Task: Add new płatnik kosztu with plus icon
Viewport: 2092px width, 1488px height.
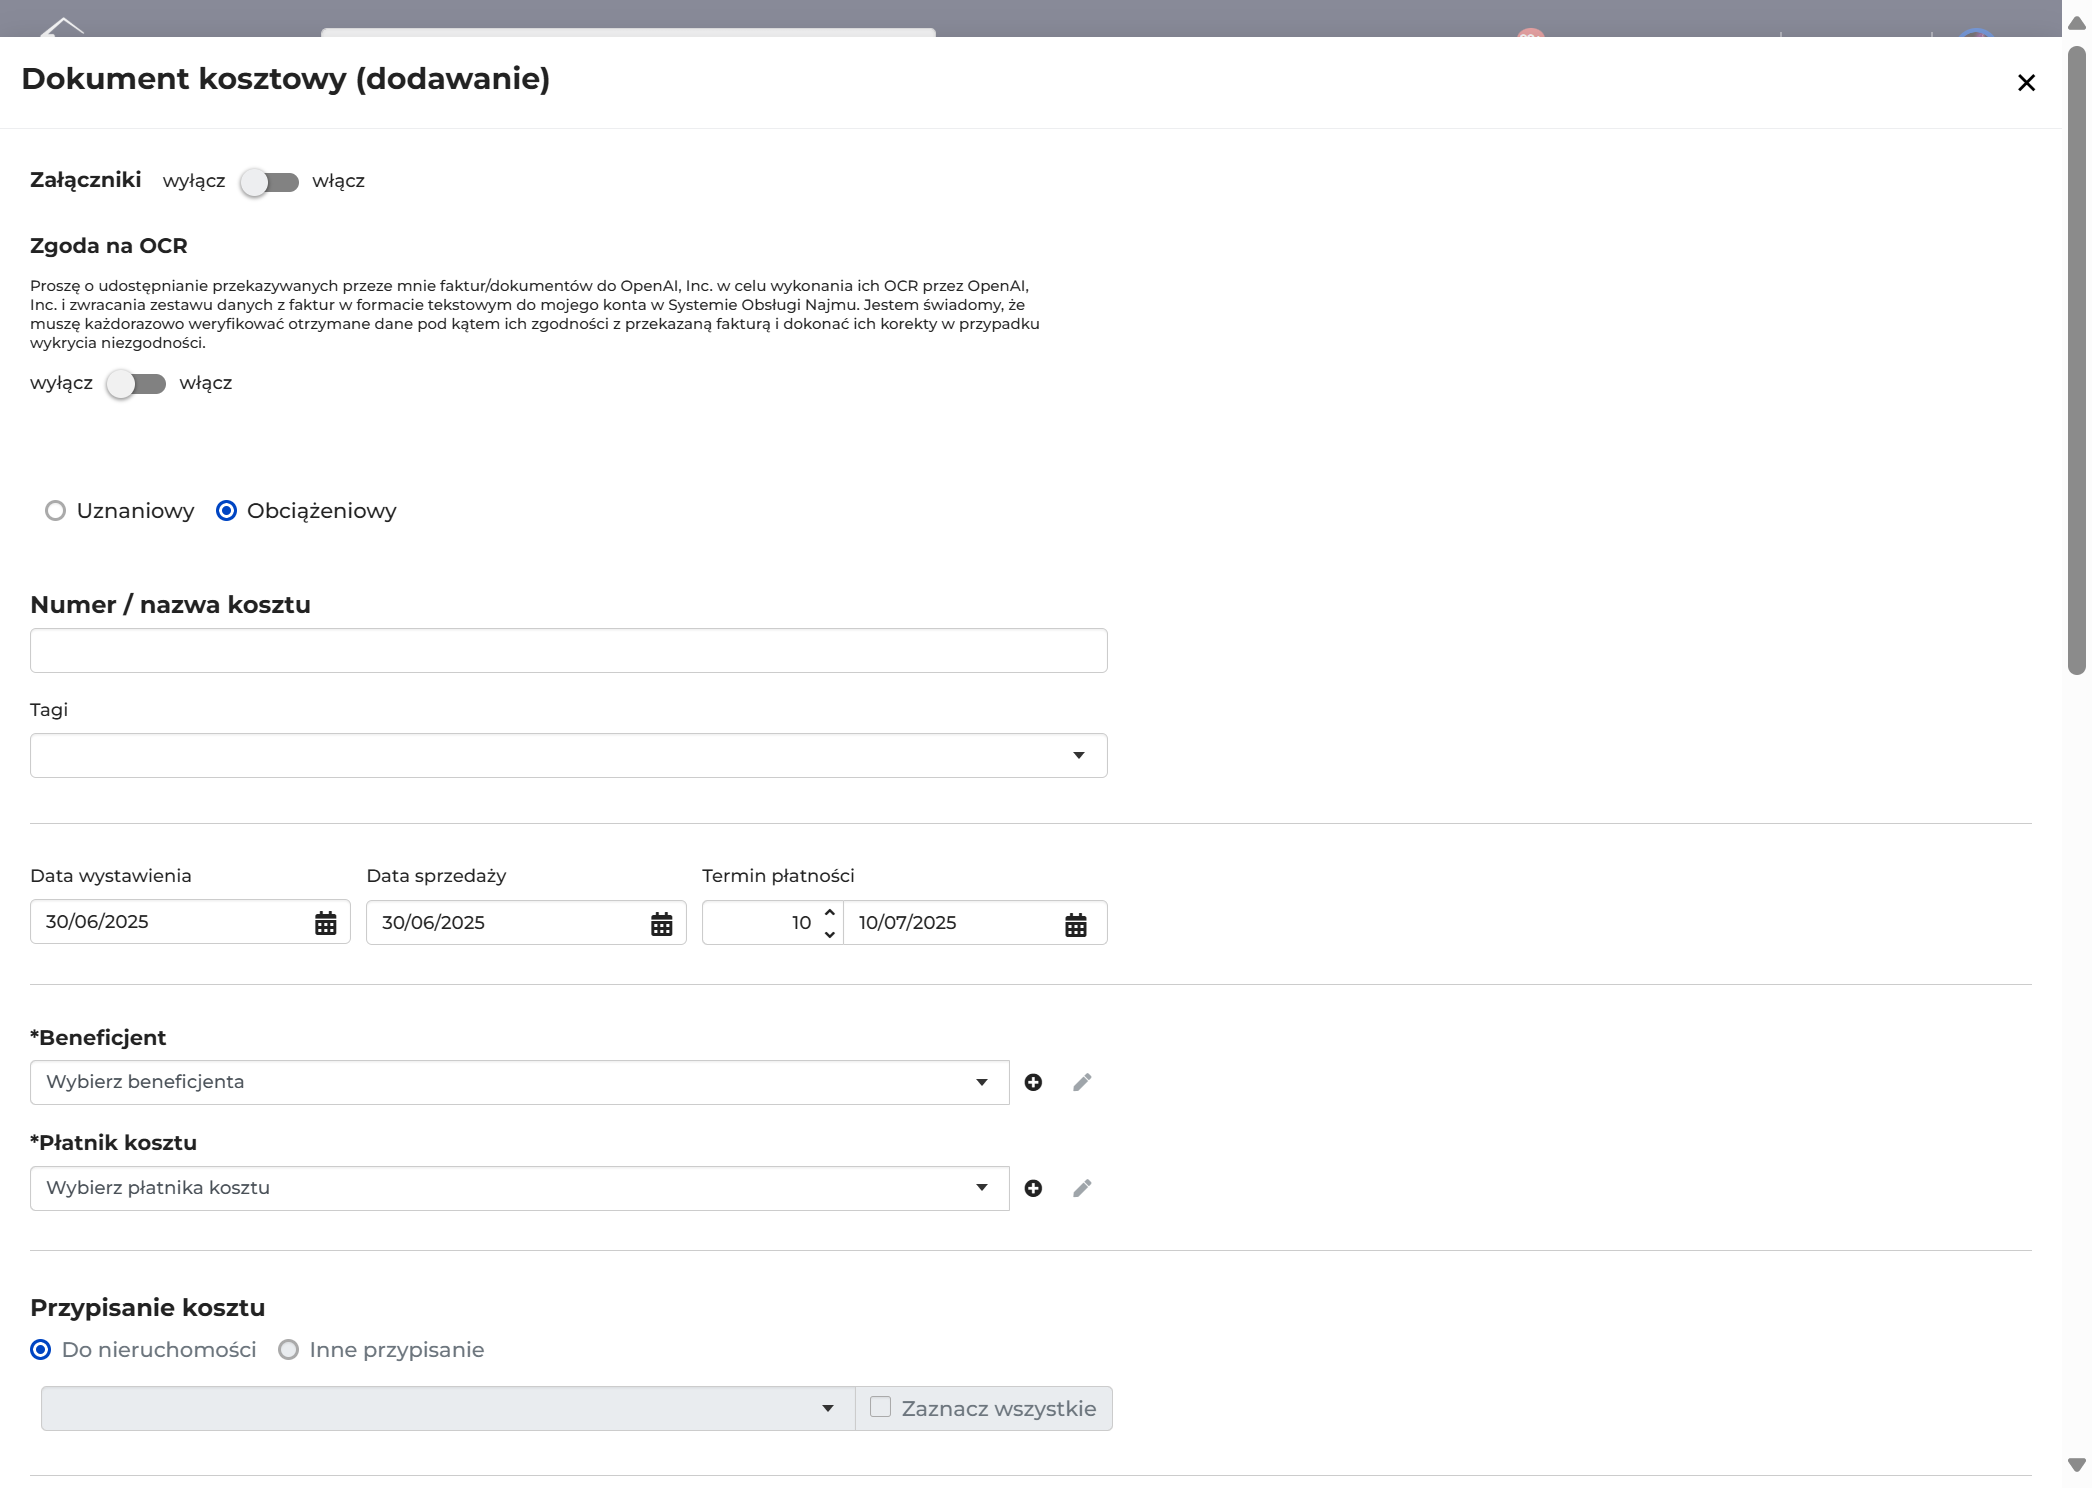Action: tap(1034, 1188)
